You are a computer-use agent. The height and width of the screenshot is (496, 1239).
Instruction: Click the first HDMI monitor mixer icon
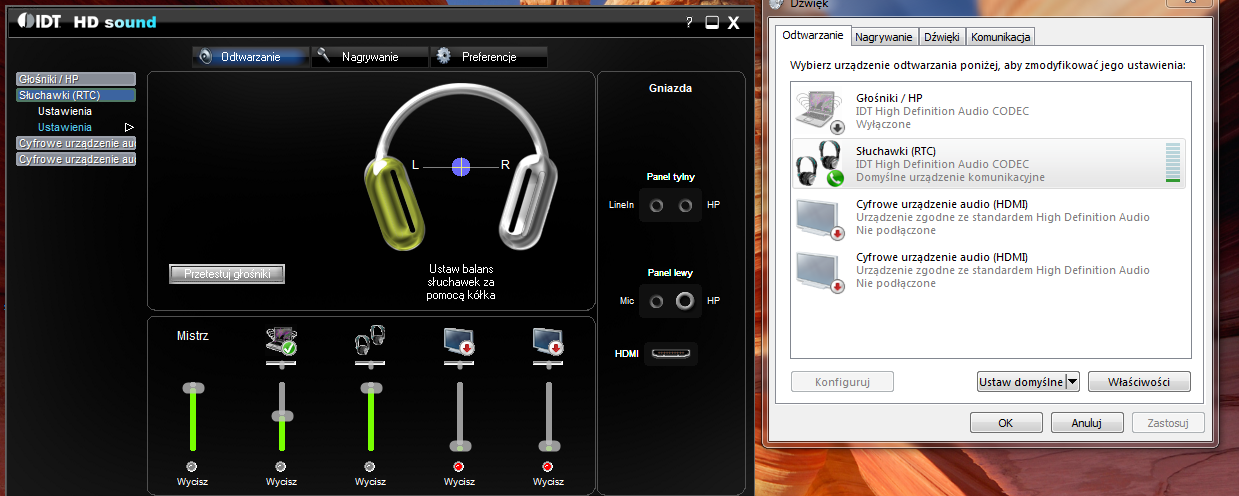pyautogui.click(x=459, y=342)
